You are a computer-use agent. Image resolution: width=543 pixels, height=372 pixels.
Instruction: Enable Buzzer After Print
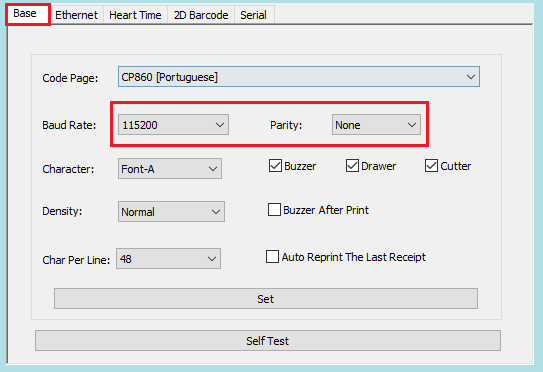[x=274, y=210]
